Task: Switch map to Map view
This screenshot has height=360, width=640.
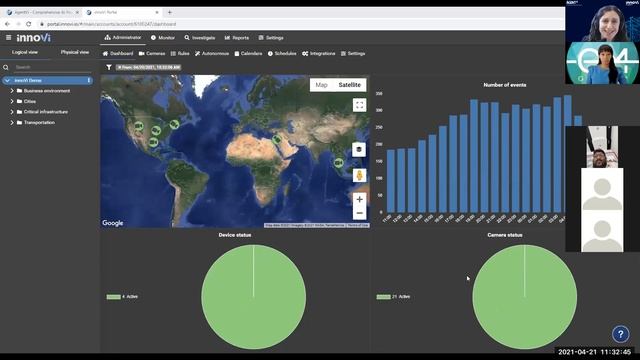Action: (321, 84)
